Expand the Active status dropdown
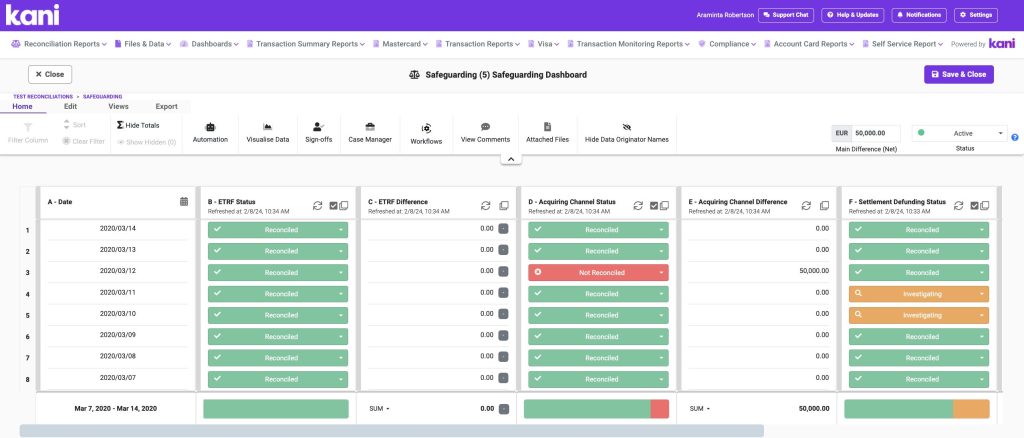 [x=960, y=133]
